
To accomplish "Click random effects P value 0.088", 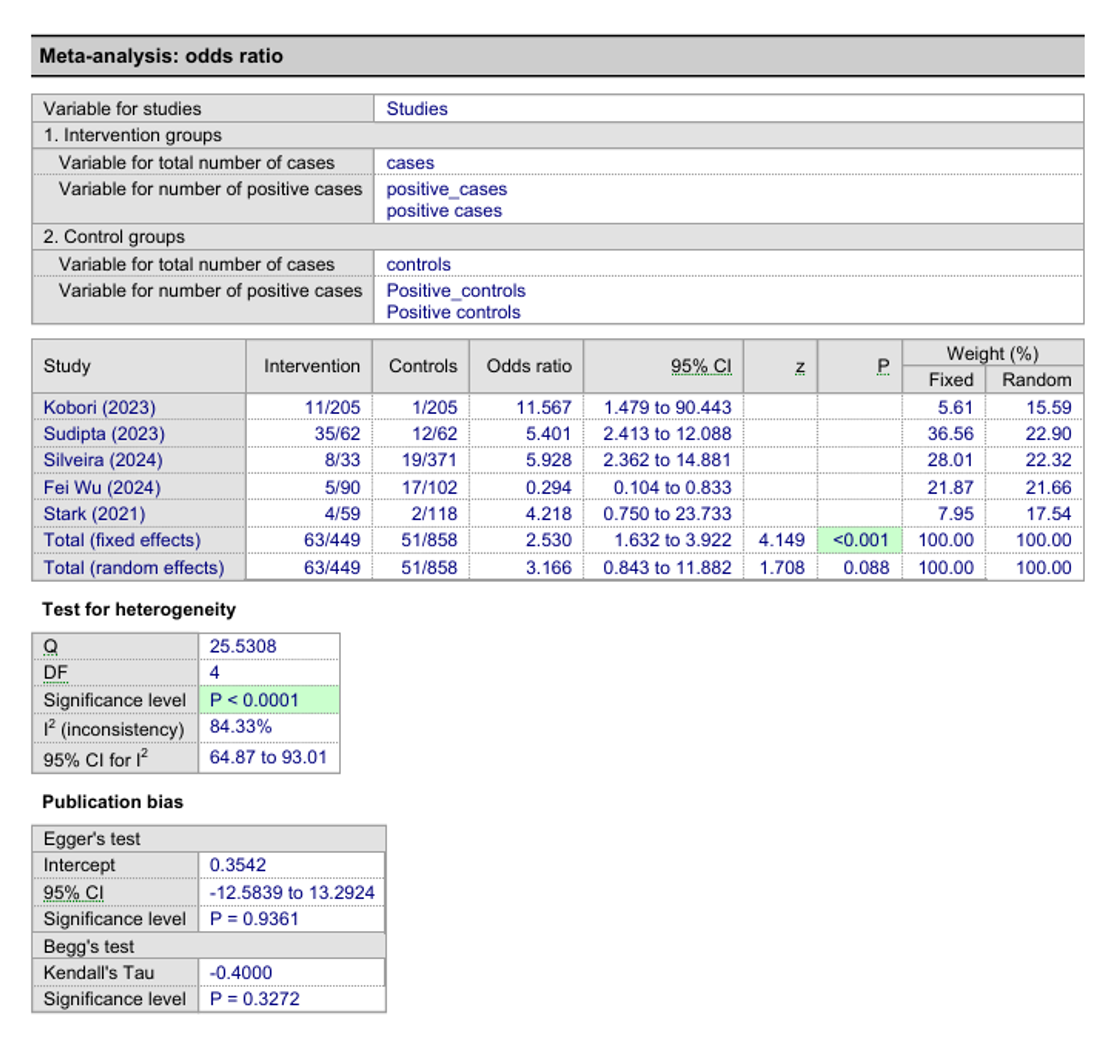I will 866,567.
